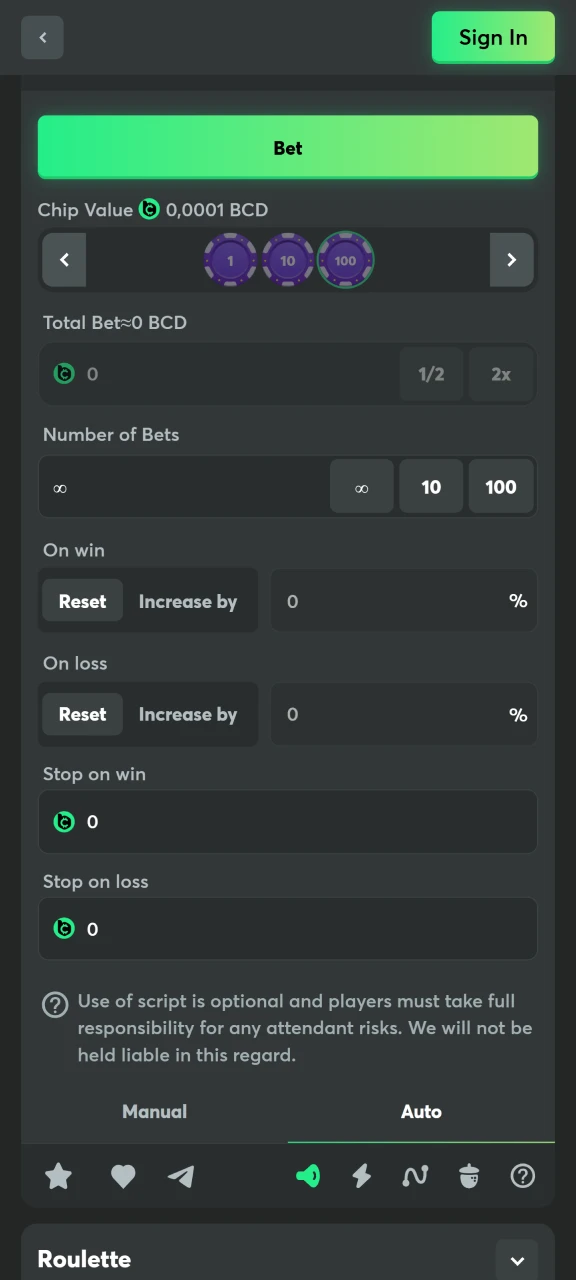Click the left chip carousel arrow
This screenshot has width=576, height=1280.
pyautogui.click(x=64, y=260)
